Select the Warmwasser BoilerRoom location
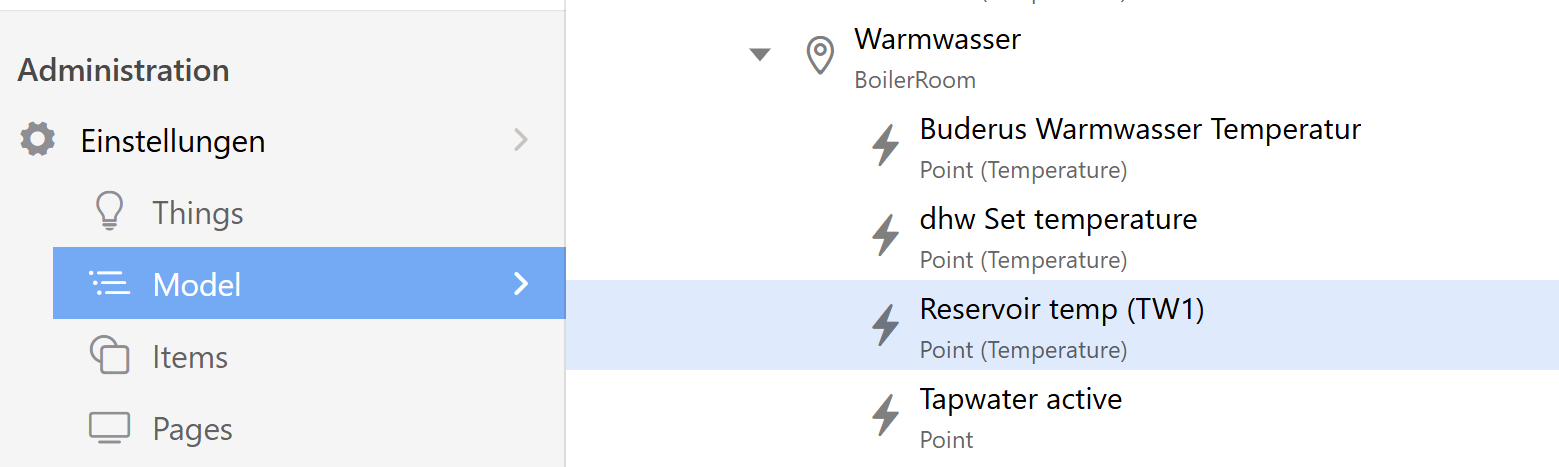The width and height of the screenshot is (1559, 467). 937,56
